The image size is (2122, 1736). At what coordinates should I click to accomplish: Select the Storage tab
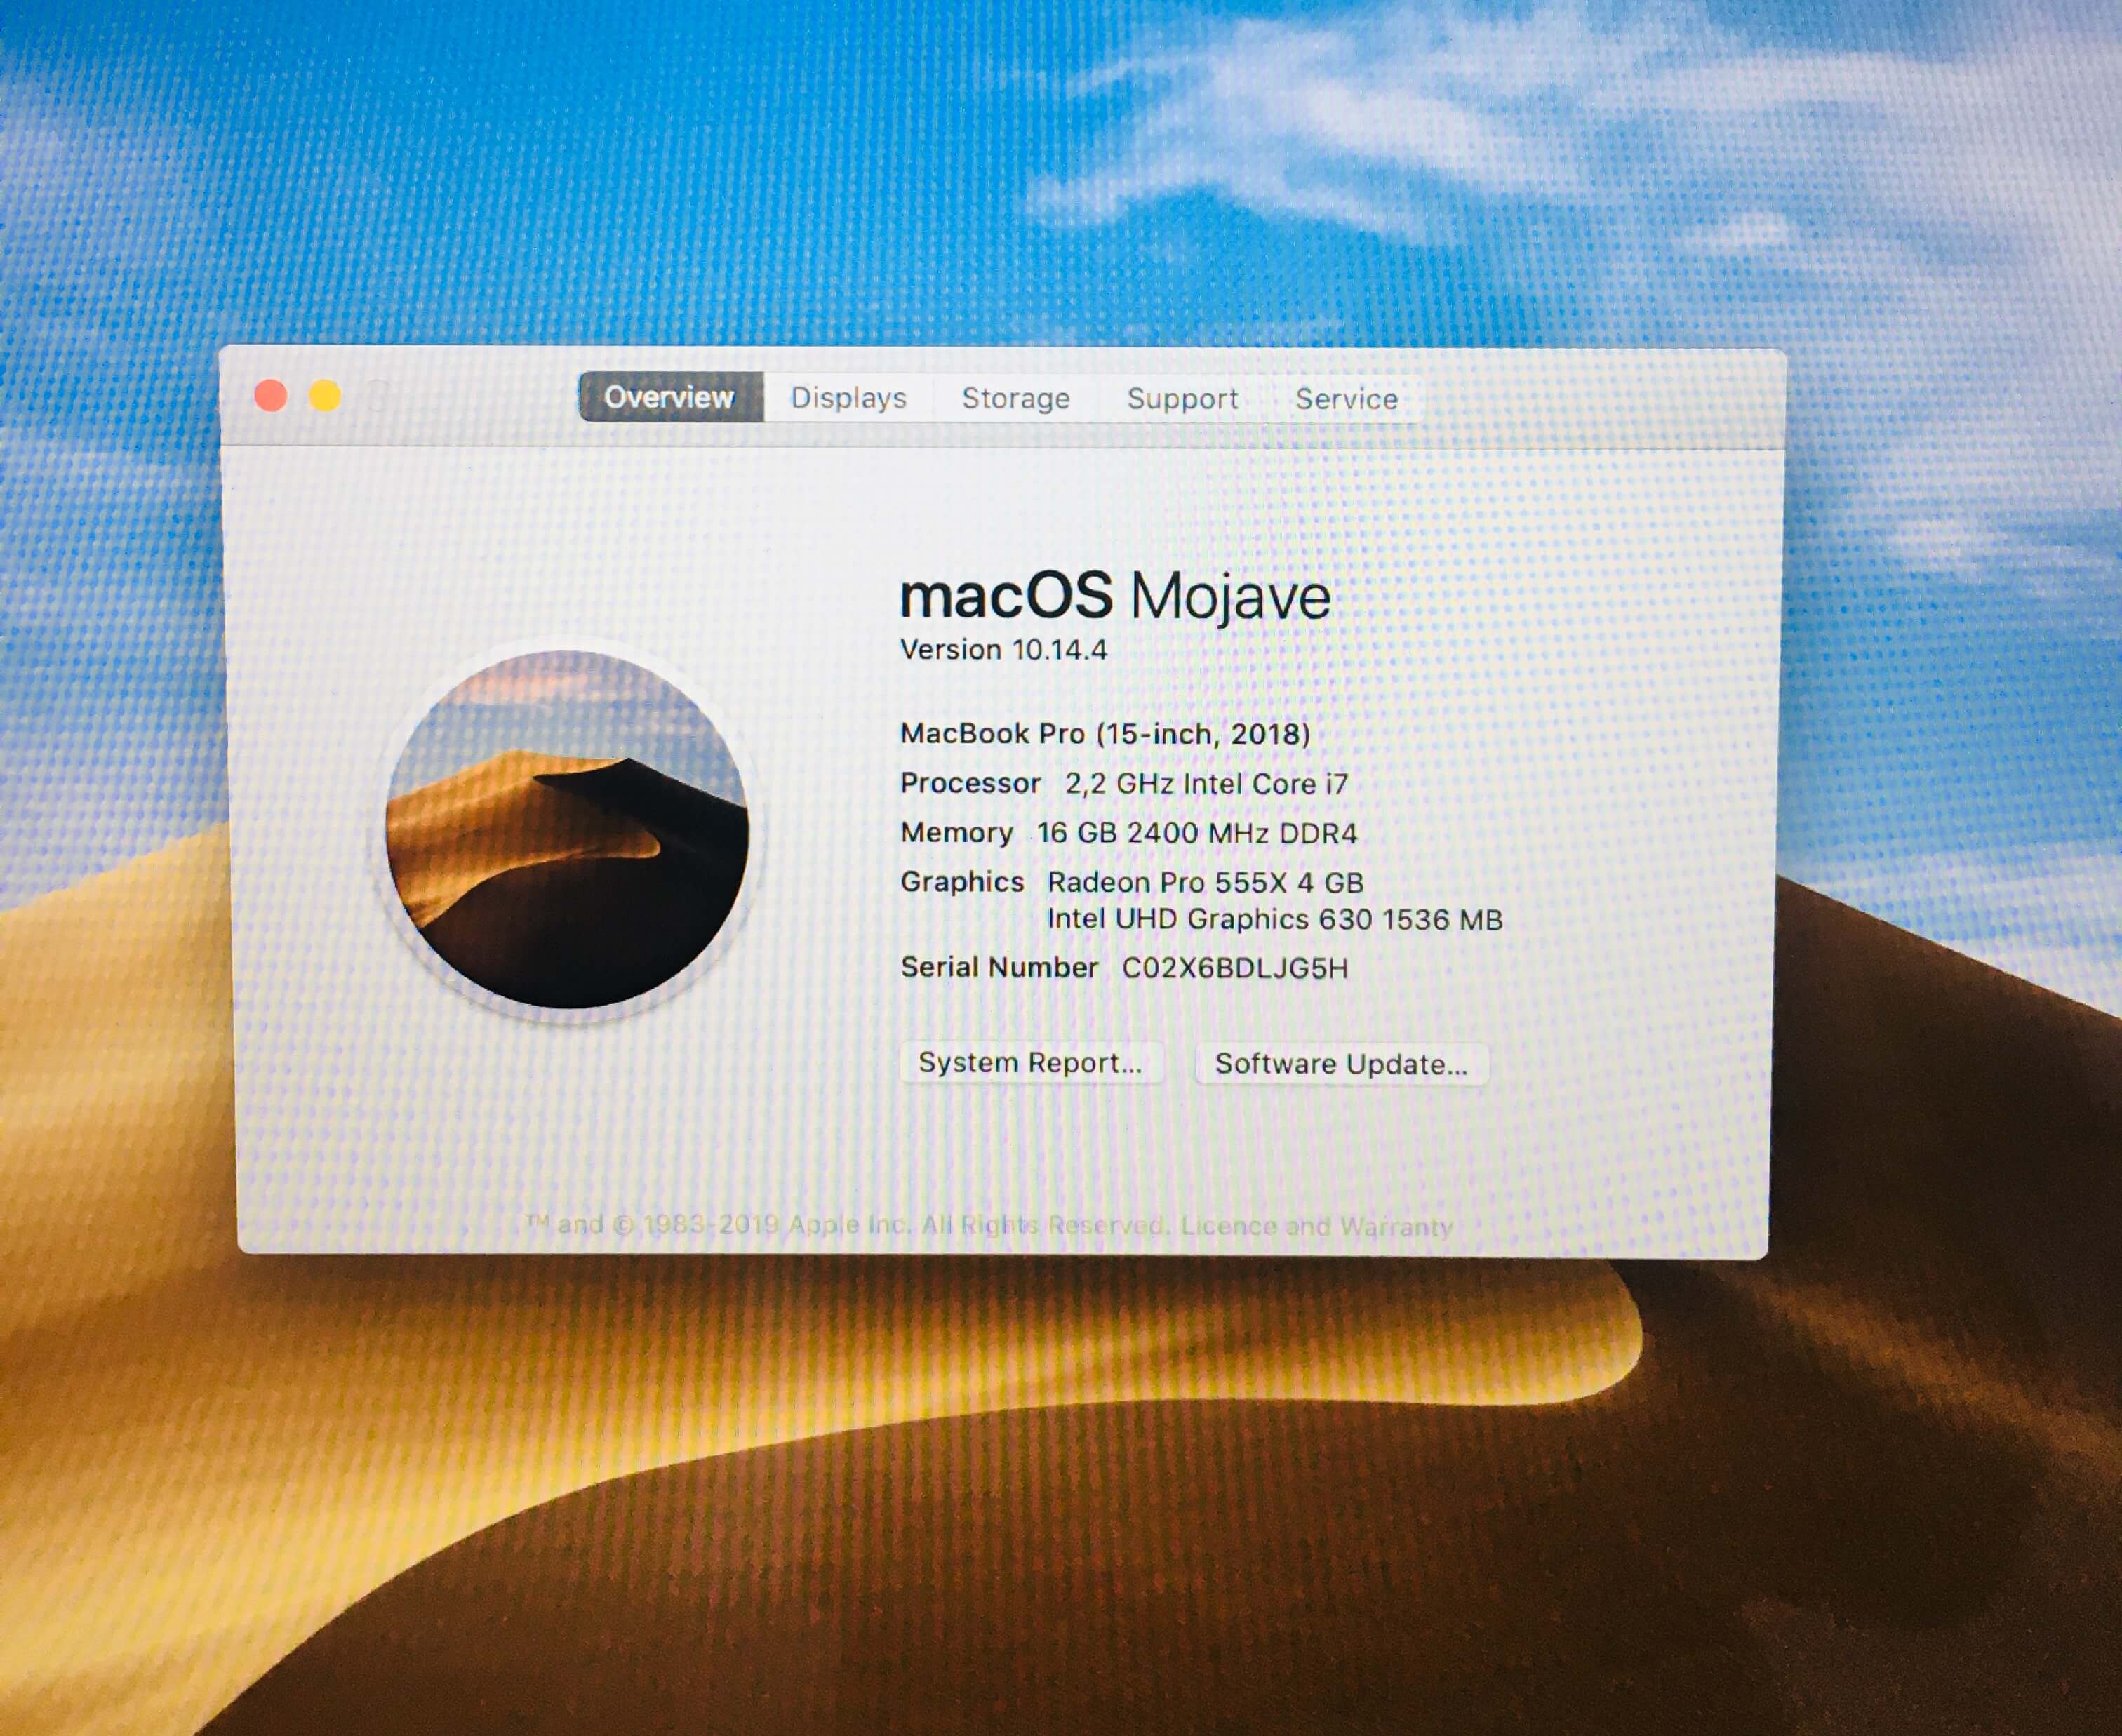(1015, 399)
